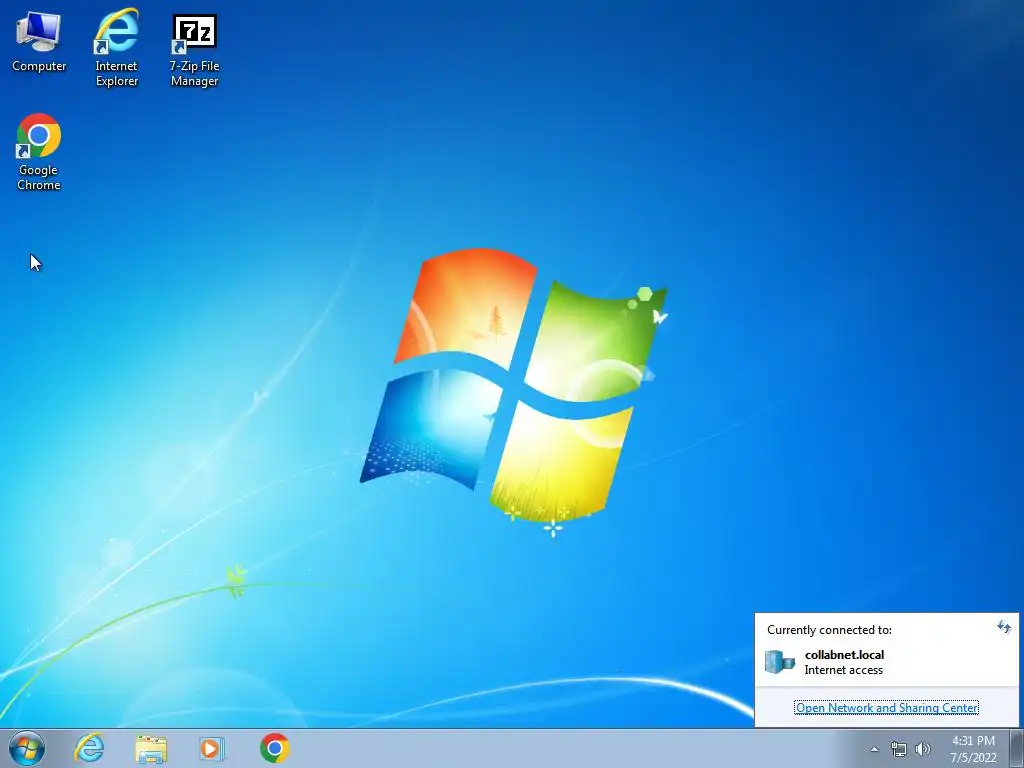1024x768 pixels.
Task: Open Windows Media Player from the taskbar
Action: tap(212, 748)
